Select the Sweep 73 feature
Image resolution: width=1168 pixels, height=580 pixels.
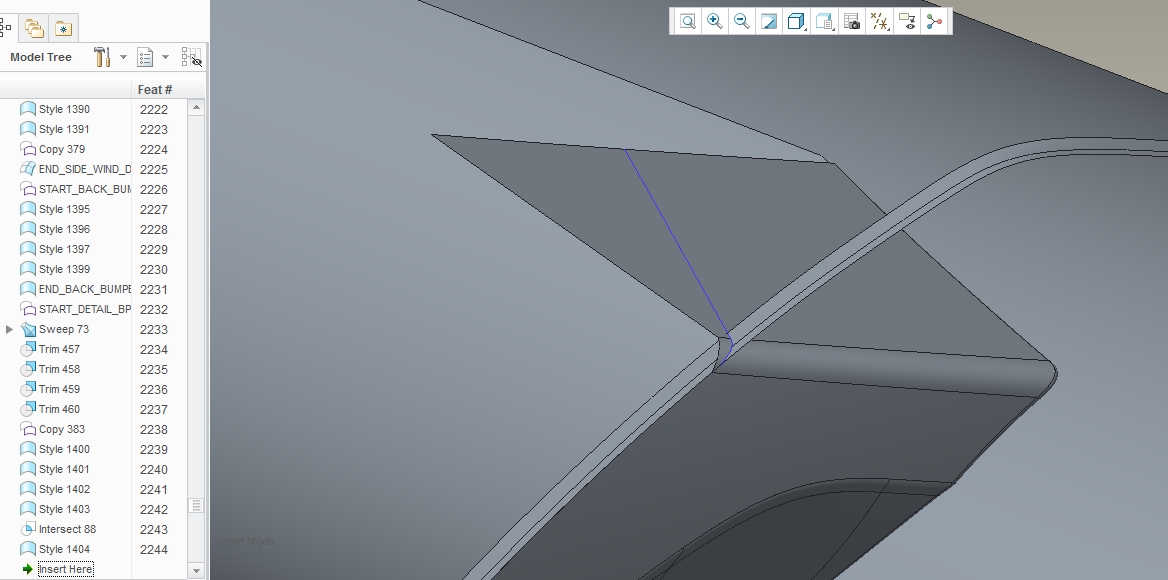pyautogui.click(x=63, y=329)
